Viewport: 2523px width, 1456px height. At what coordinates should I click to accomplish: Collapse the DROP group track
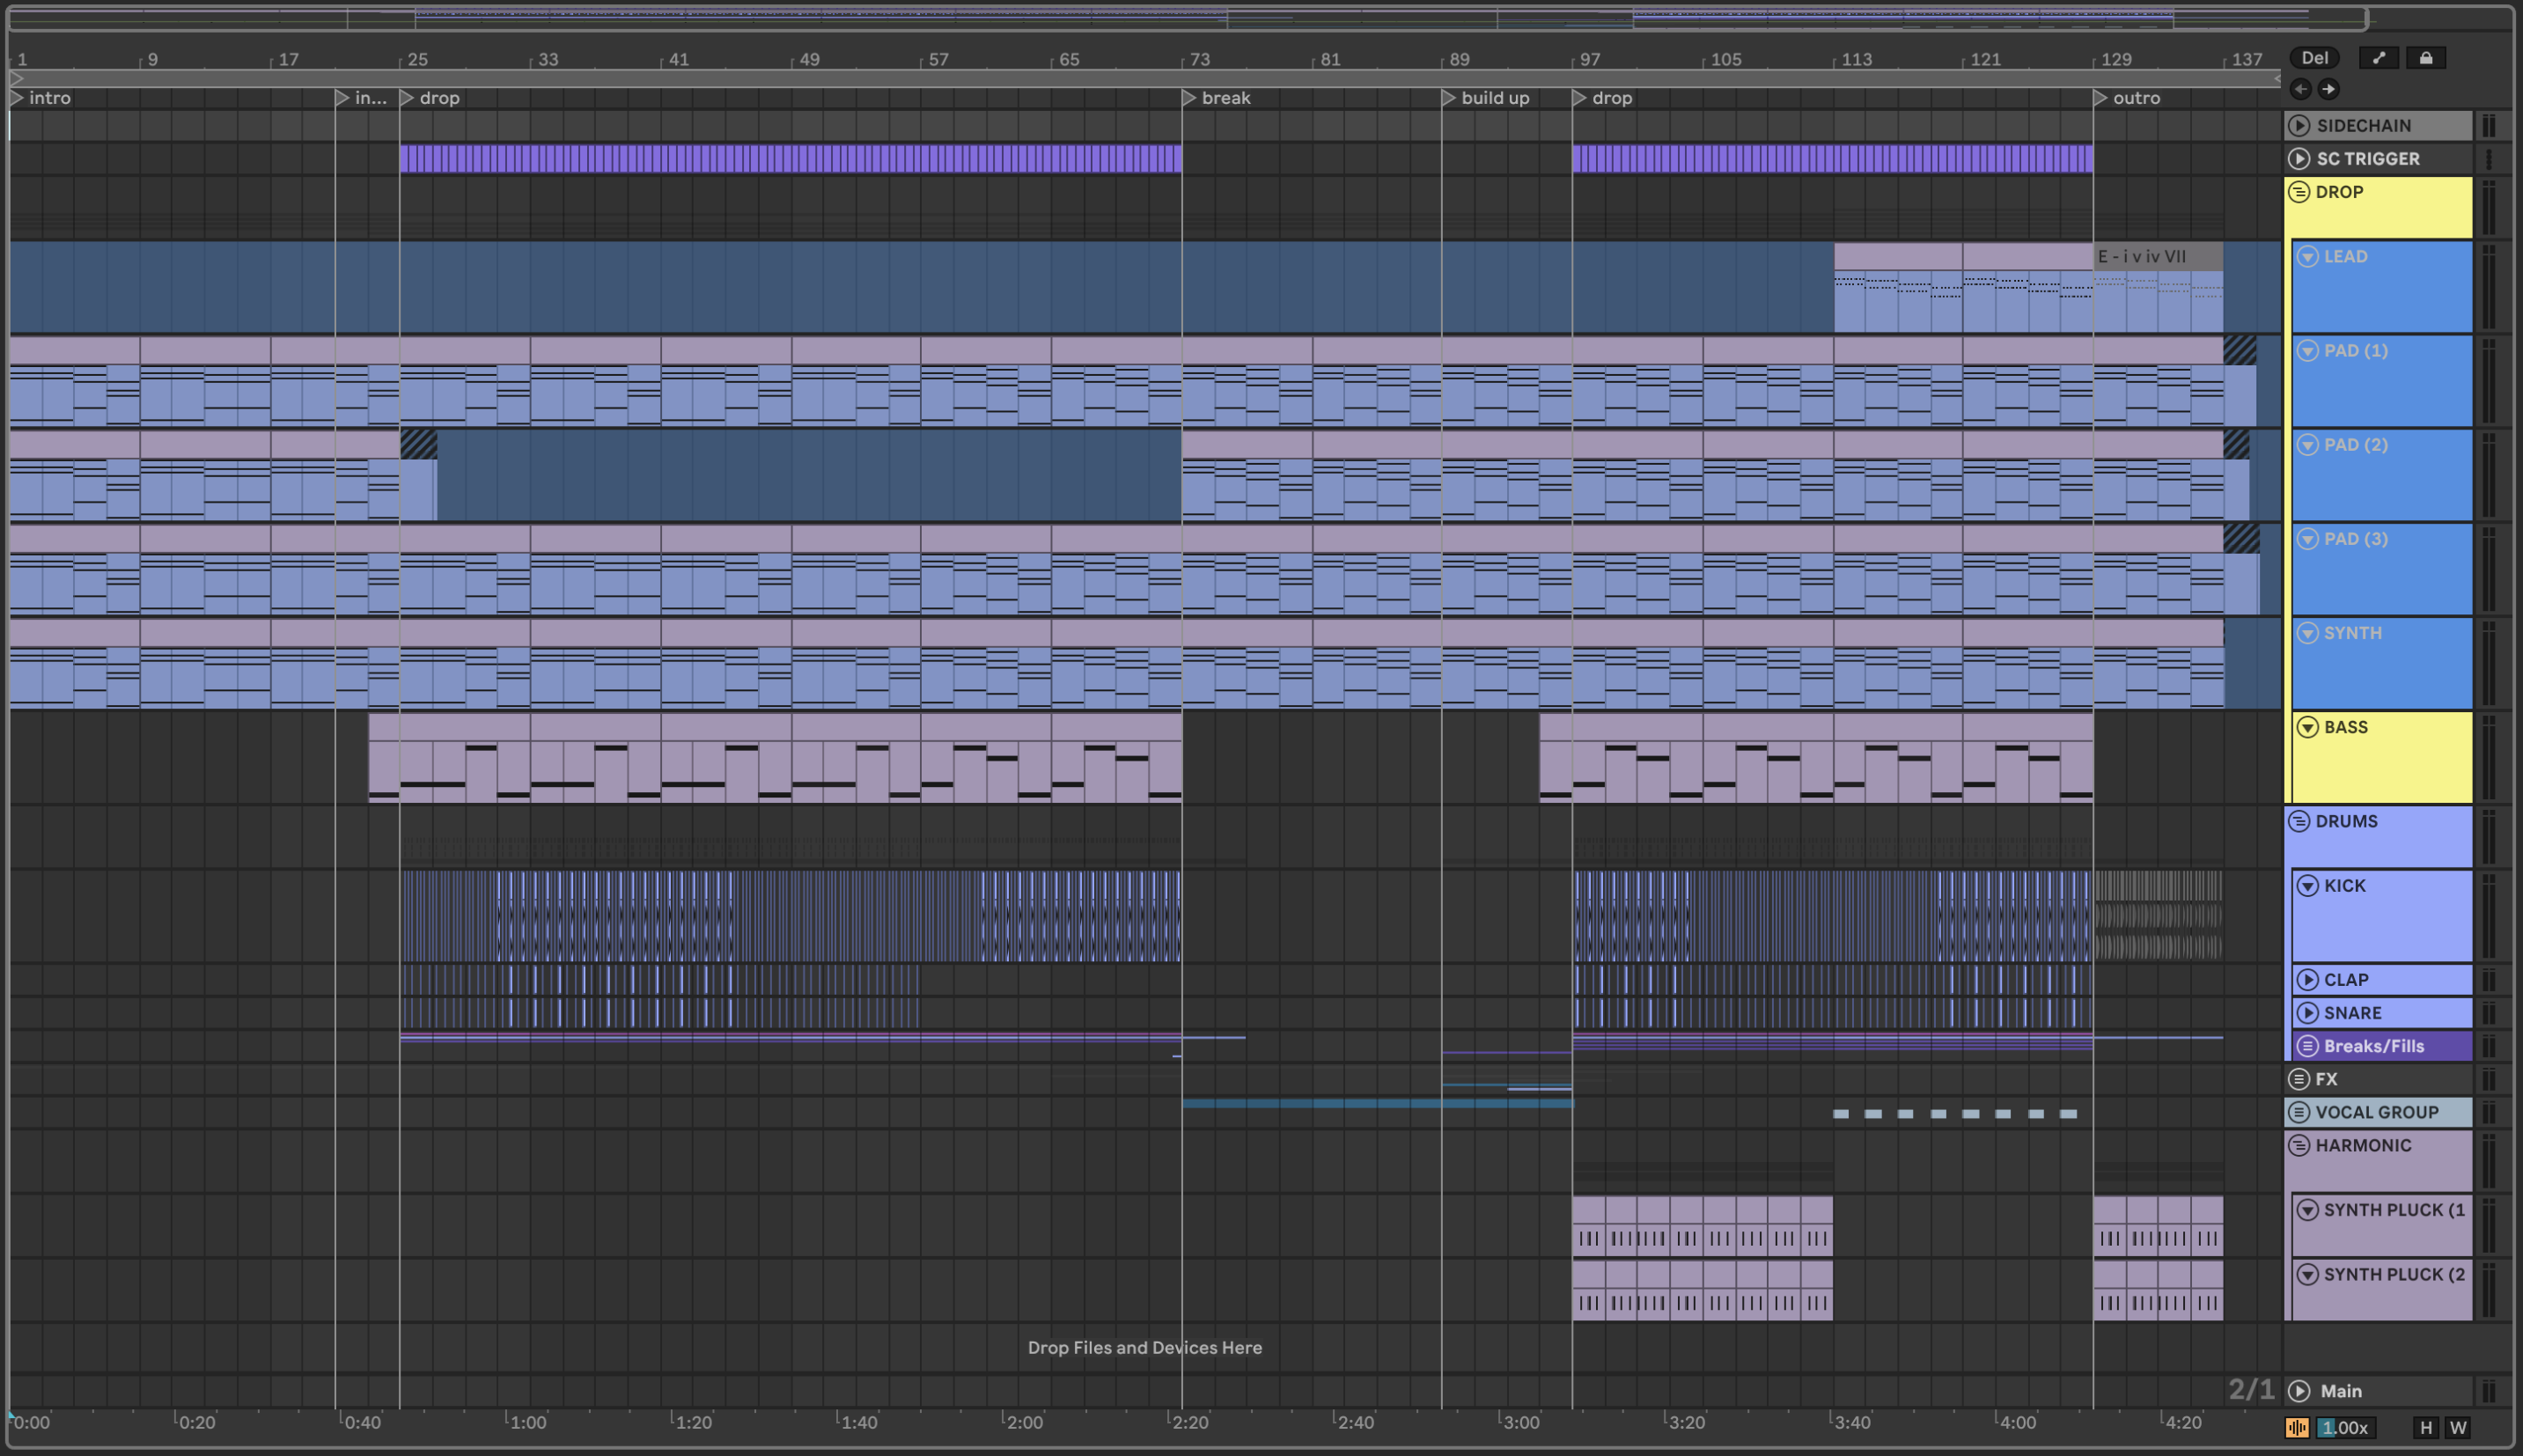click(2299, 192)
